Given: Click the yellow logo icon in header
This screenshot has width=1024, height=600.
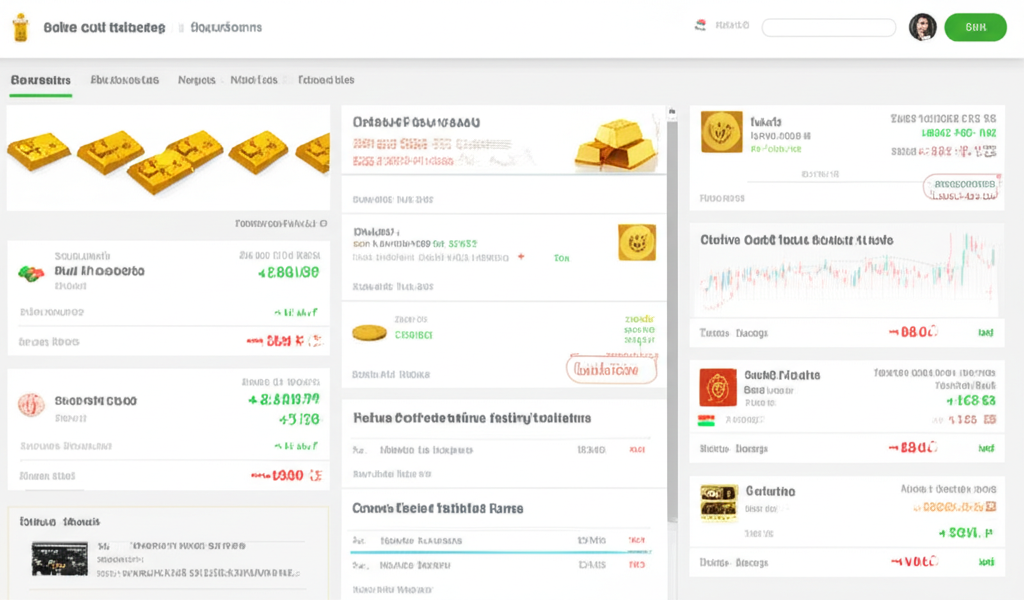Looking at the screenshot, I should coord(19,27).
